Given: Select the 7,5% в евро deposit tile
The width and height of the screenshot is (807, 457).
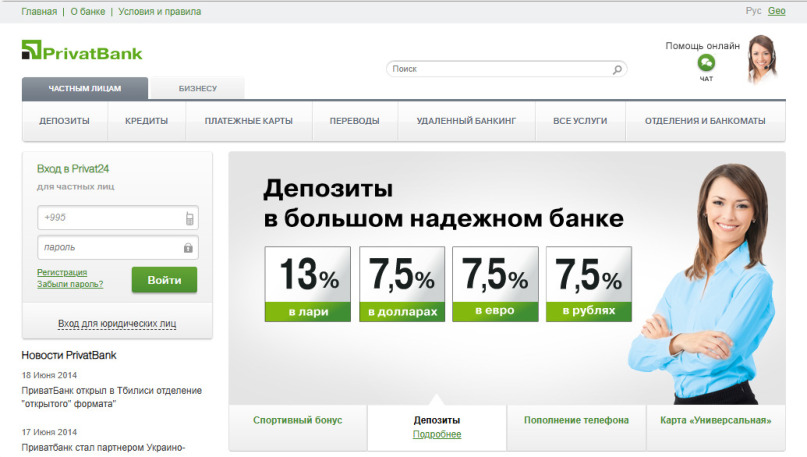Looking at the screenshot, I should point(495,284).
